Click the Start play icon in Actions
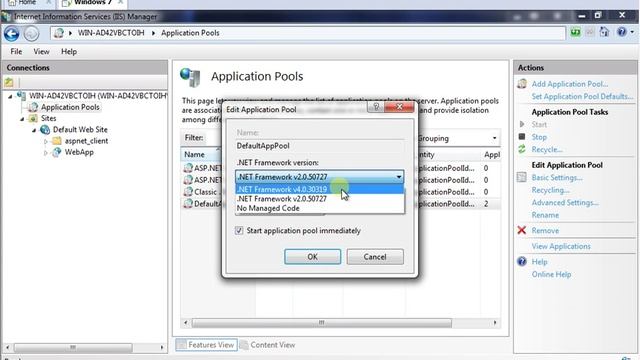This screenshot has width=640, height=360. tap(522, 124)
